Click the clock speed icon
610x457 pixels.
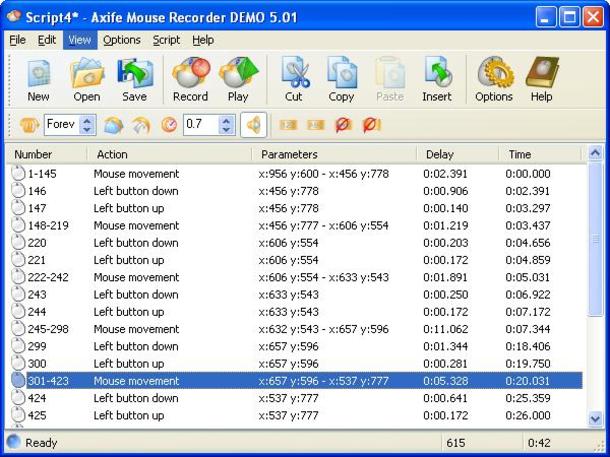coord(169,125)
